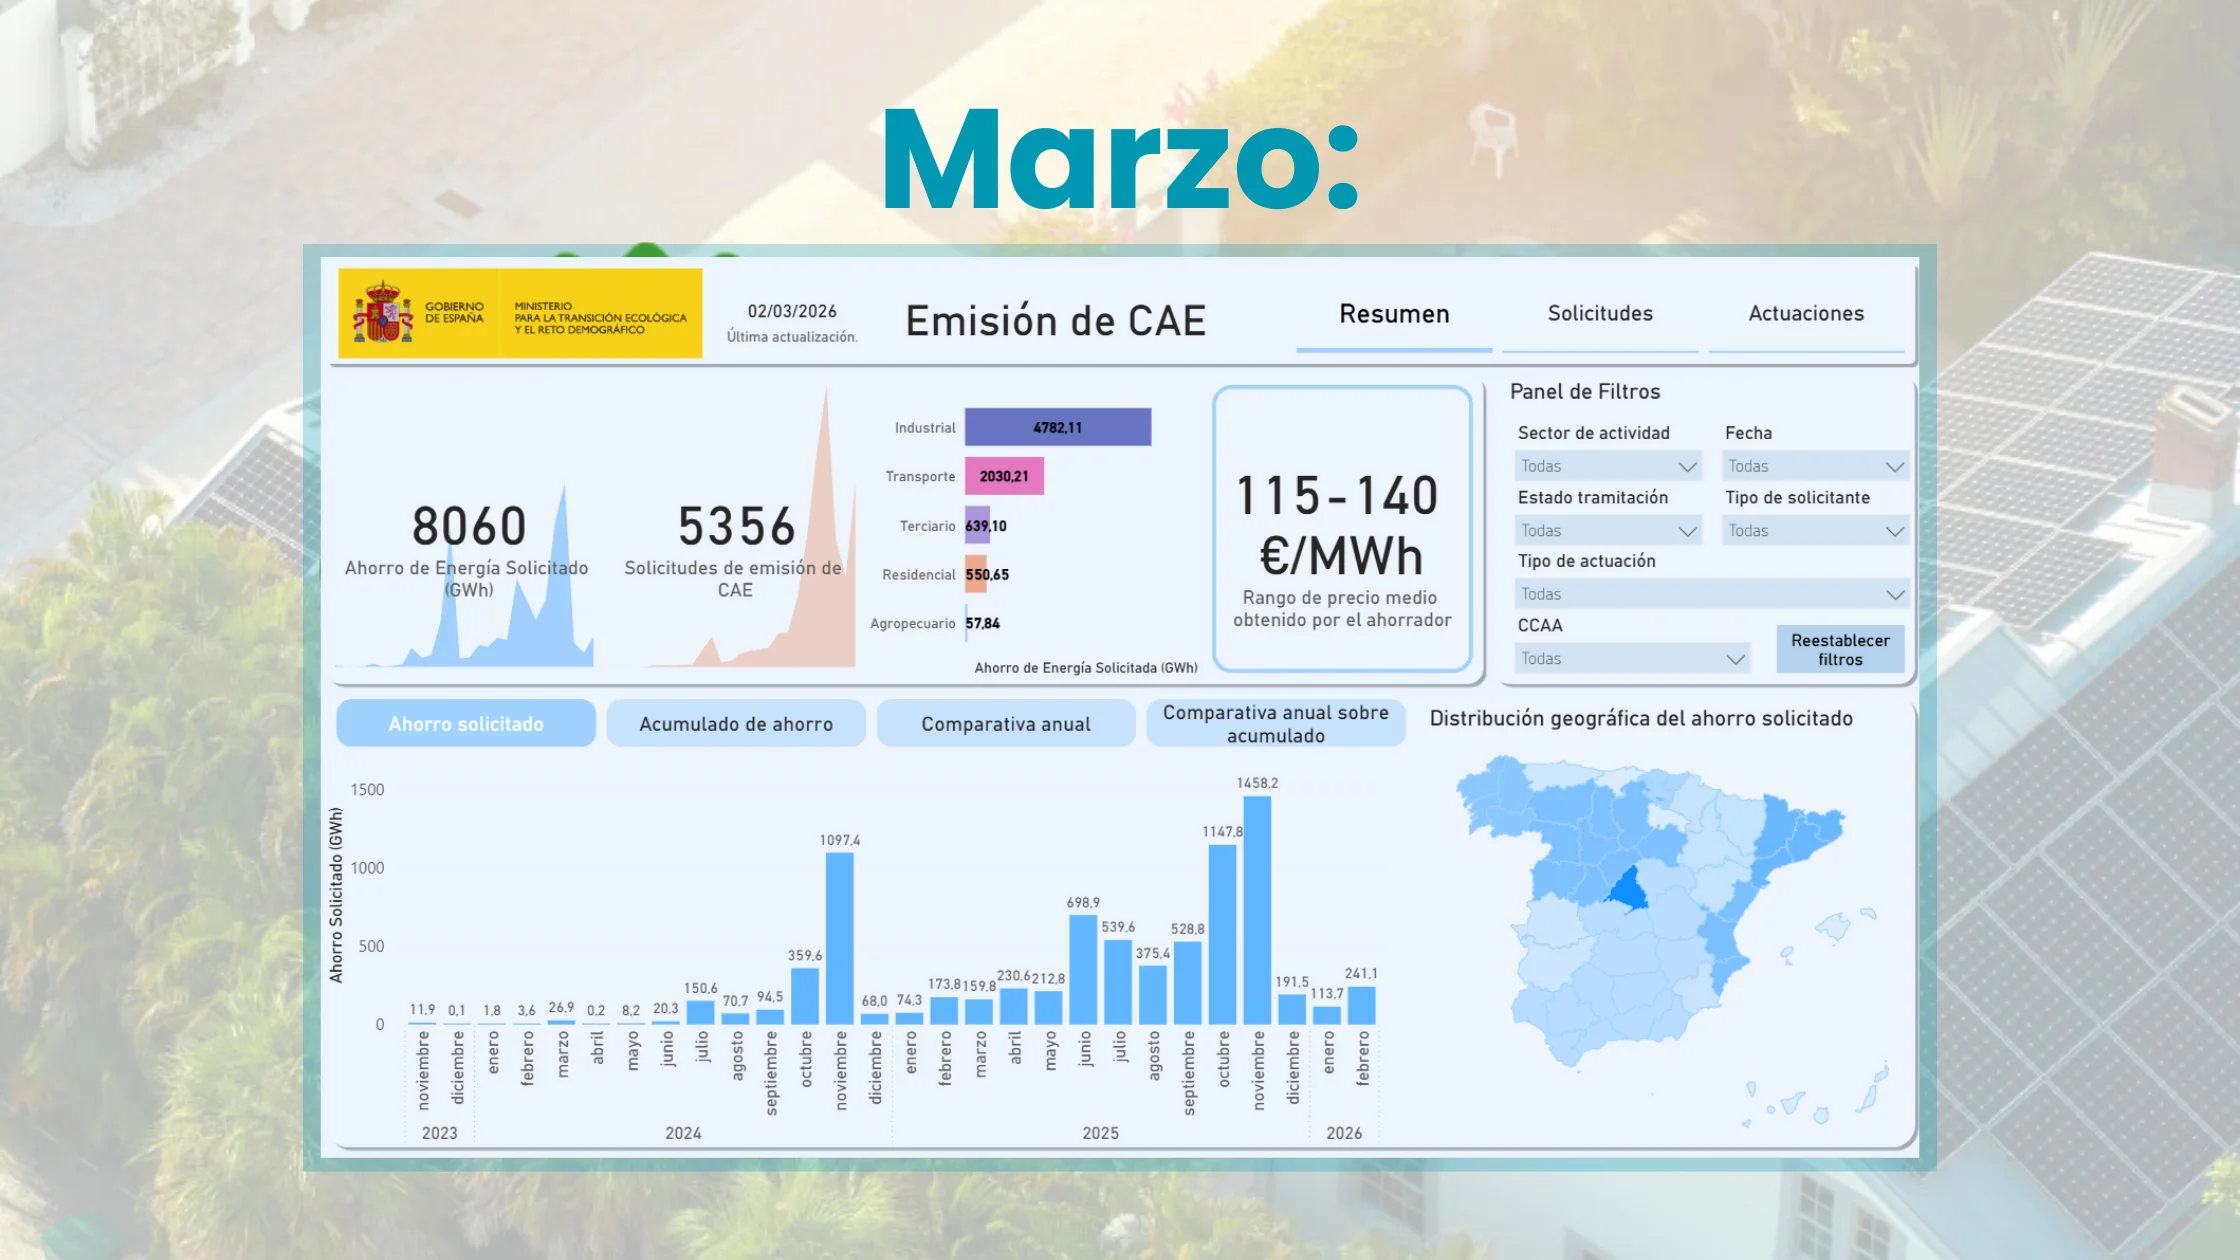Open the Sector de actividad dropdown
Viewport: 2240px width, 1260px height.
[1607, 465]
